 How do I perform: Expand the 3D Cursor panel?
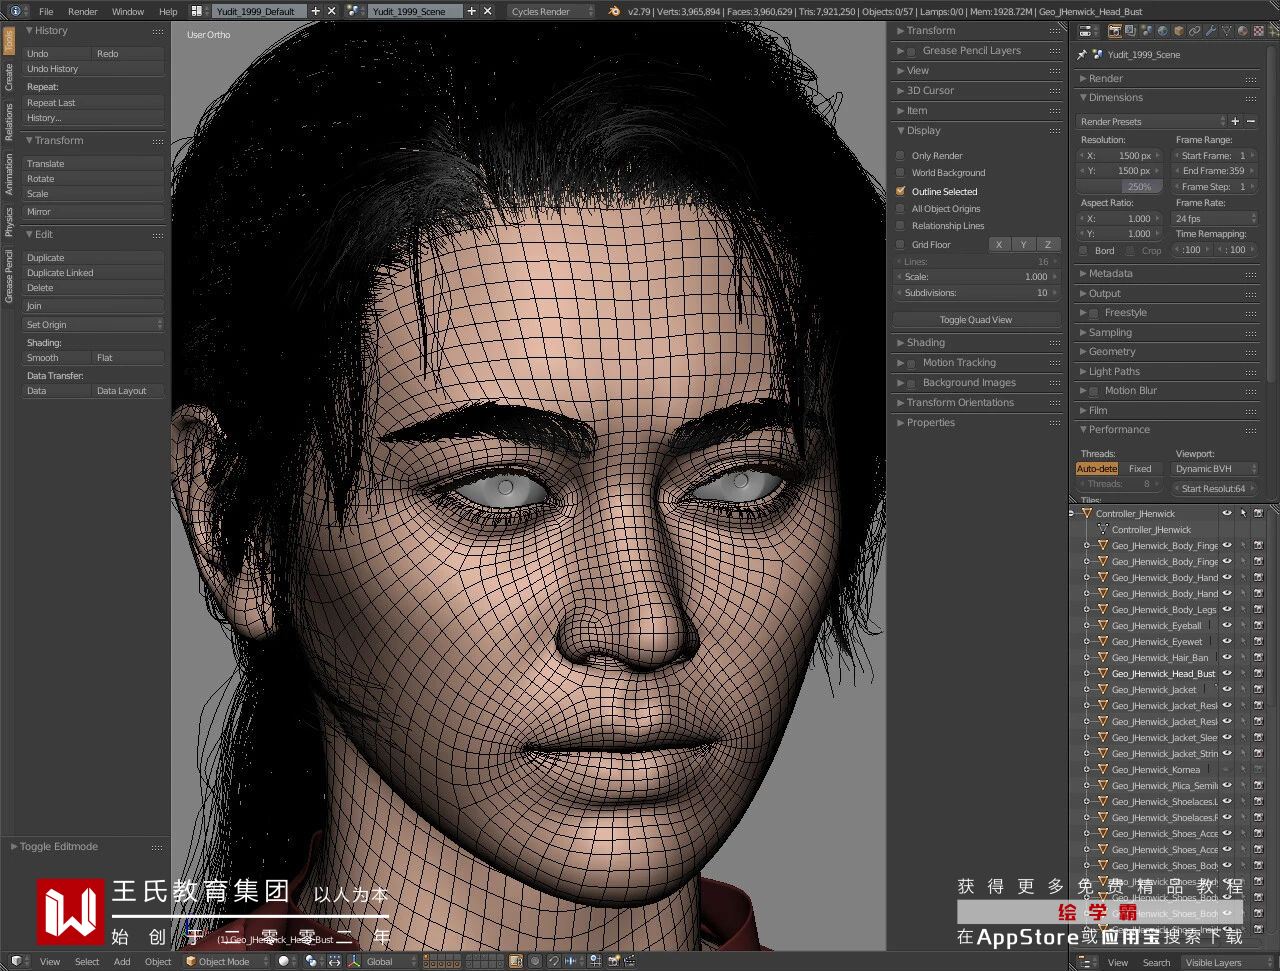coord(930,90)
